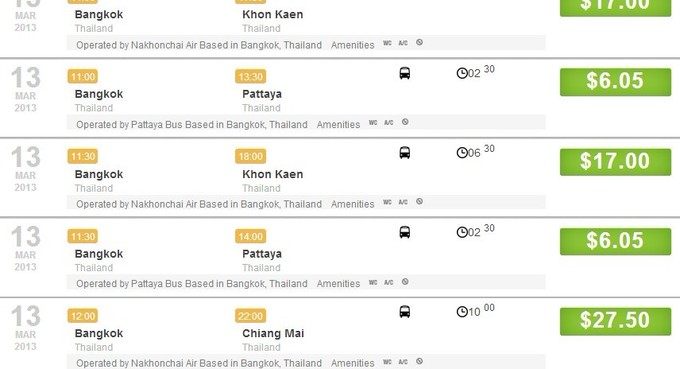Click WC amenity icon on 11:00 Pattaya row
The width and height of the screenshot is (680, 369).
373,123
